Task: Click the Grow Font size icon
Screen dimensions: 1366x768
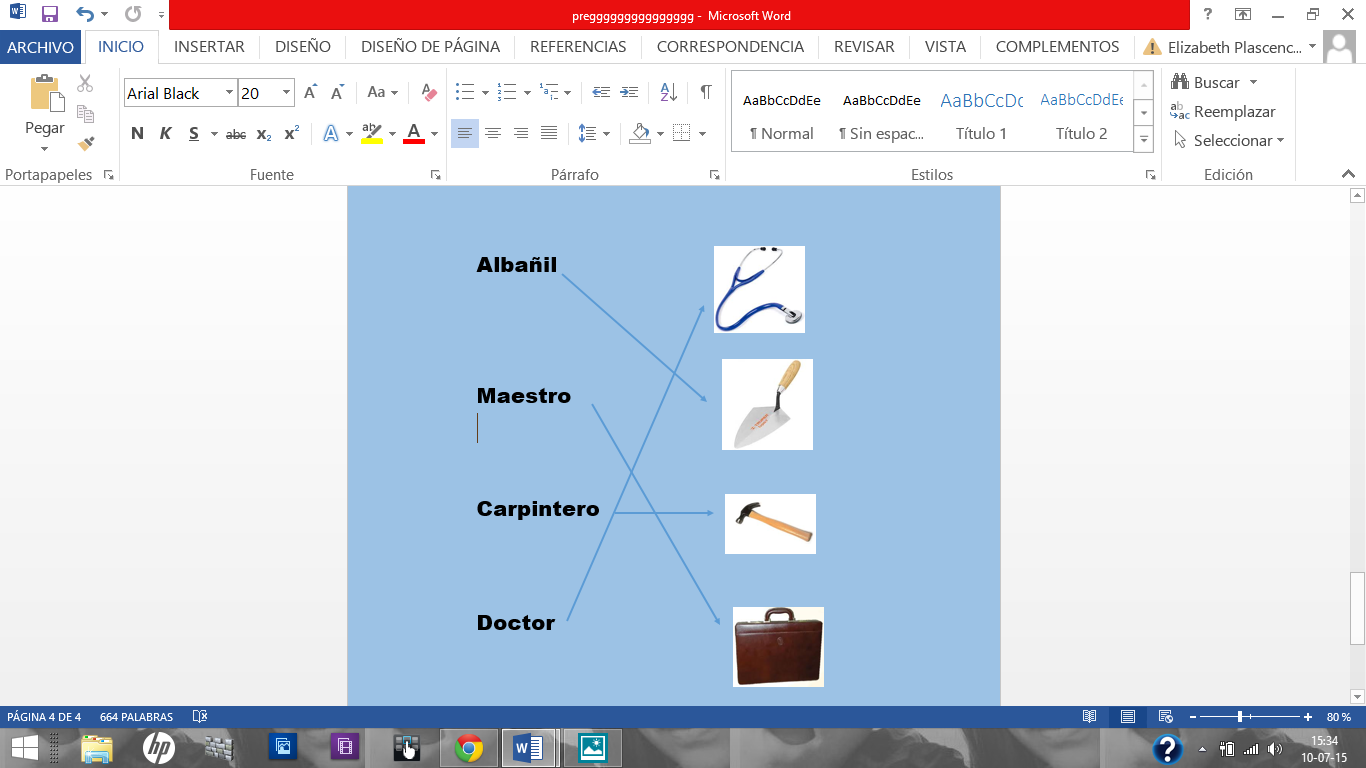Action: click(310, 93)
